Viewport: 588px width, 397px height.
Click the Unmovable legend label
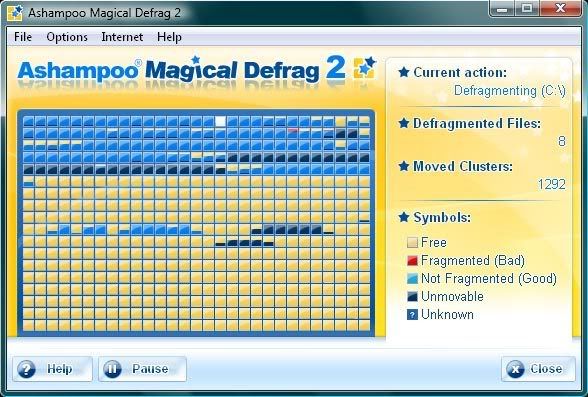tap(452, 297)
